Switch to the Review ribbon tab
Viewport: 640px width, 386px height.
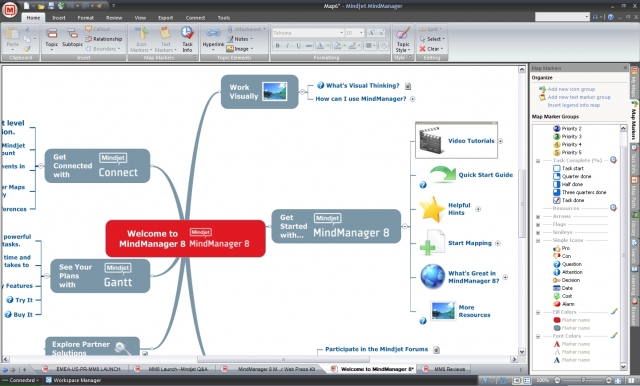tap(114, 18)
